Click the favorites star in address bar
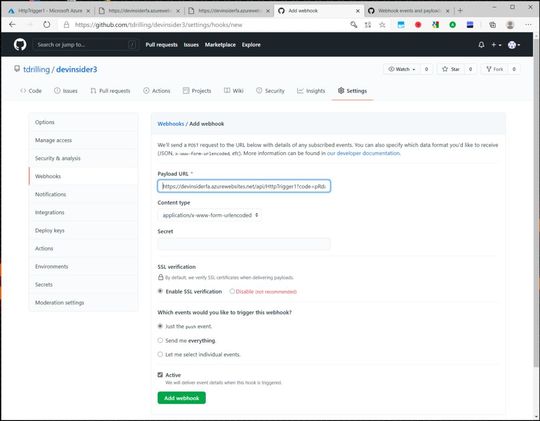 (x=382, y=24)
